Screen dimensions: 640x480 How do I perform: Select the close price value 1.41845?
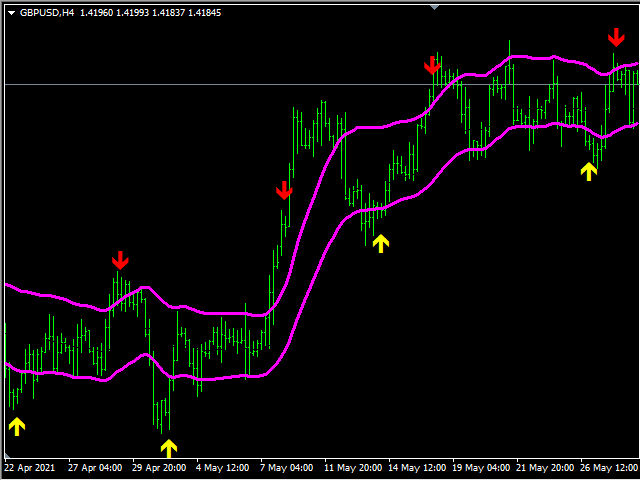click(204, 13)
